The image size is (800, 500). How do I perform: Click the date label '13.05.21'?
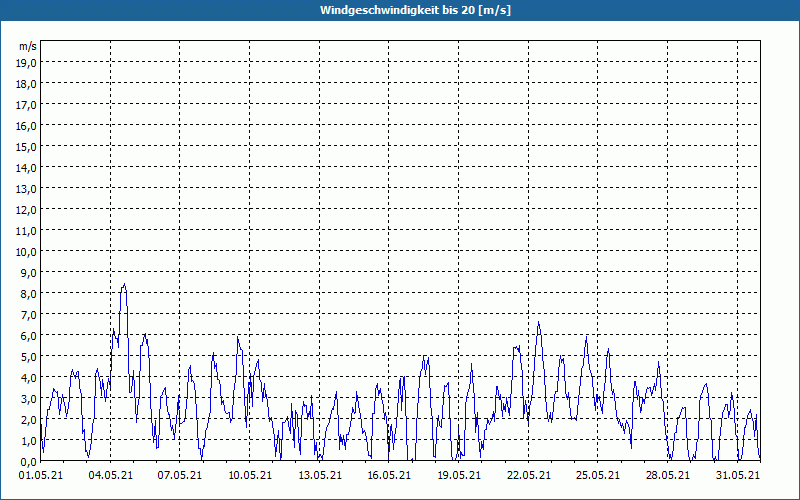click(x=319, y=475)
